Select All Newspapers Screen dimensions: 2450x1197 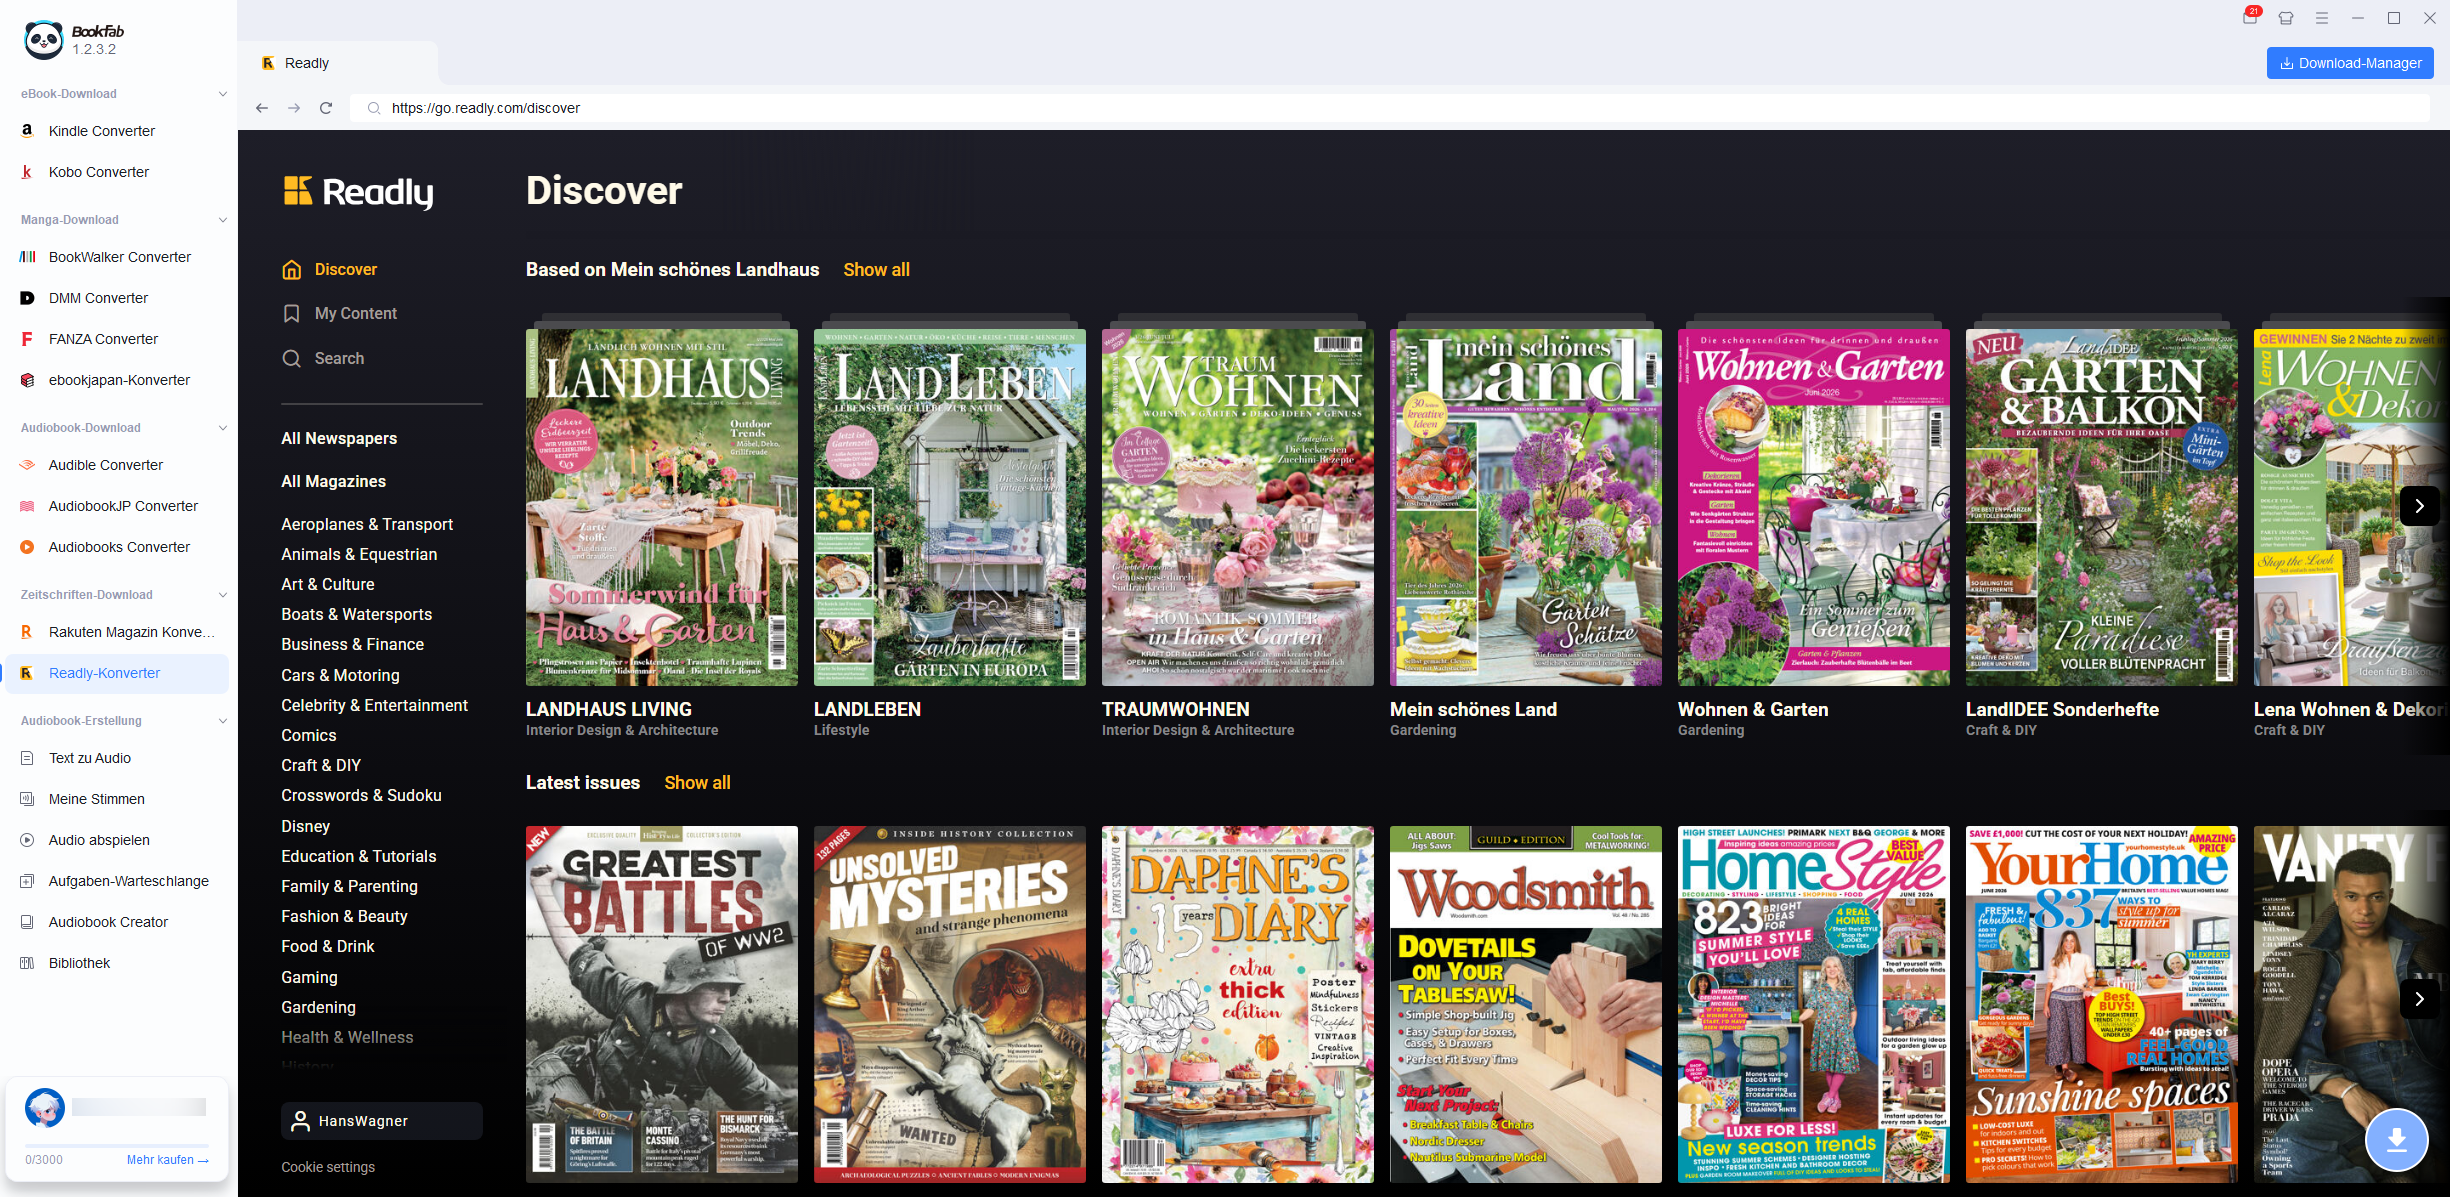pyautogui.click(x=339, y=438)
